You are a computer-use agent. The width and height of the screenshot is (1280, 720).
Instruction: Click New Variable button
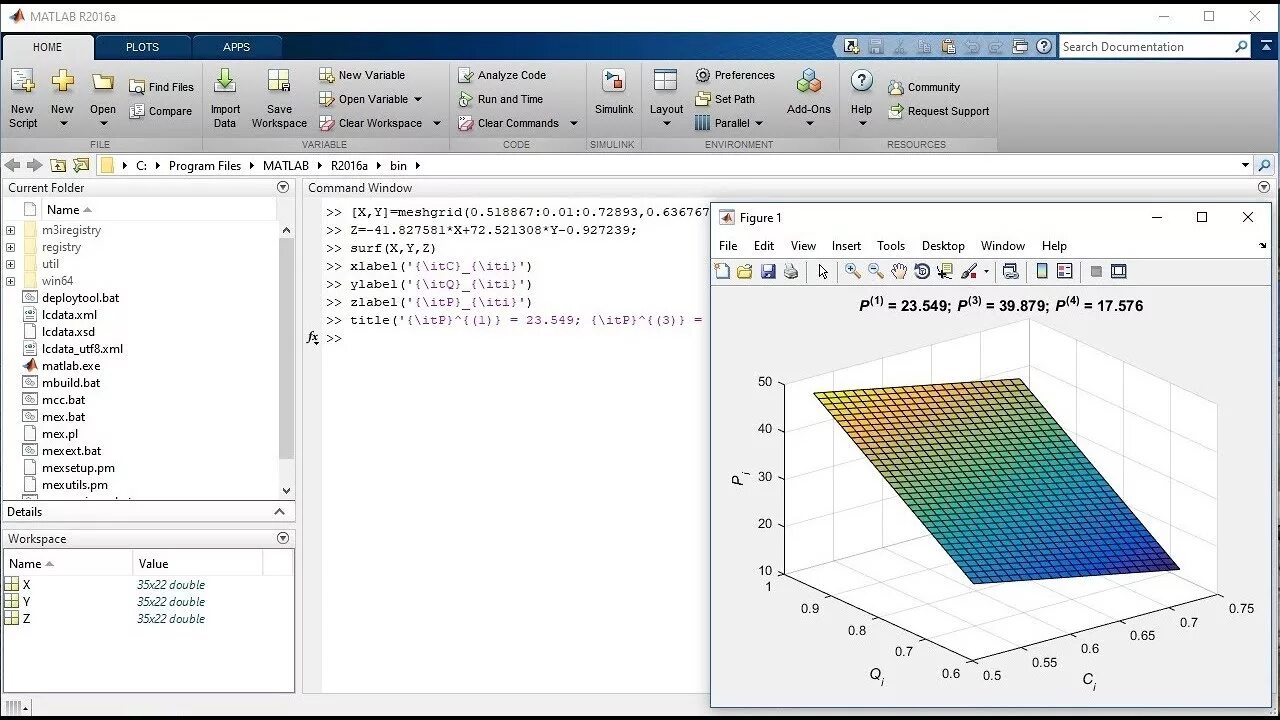click(x=362, y=75)
